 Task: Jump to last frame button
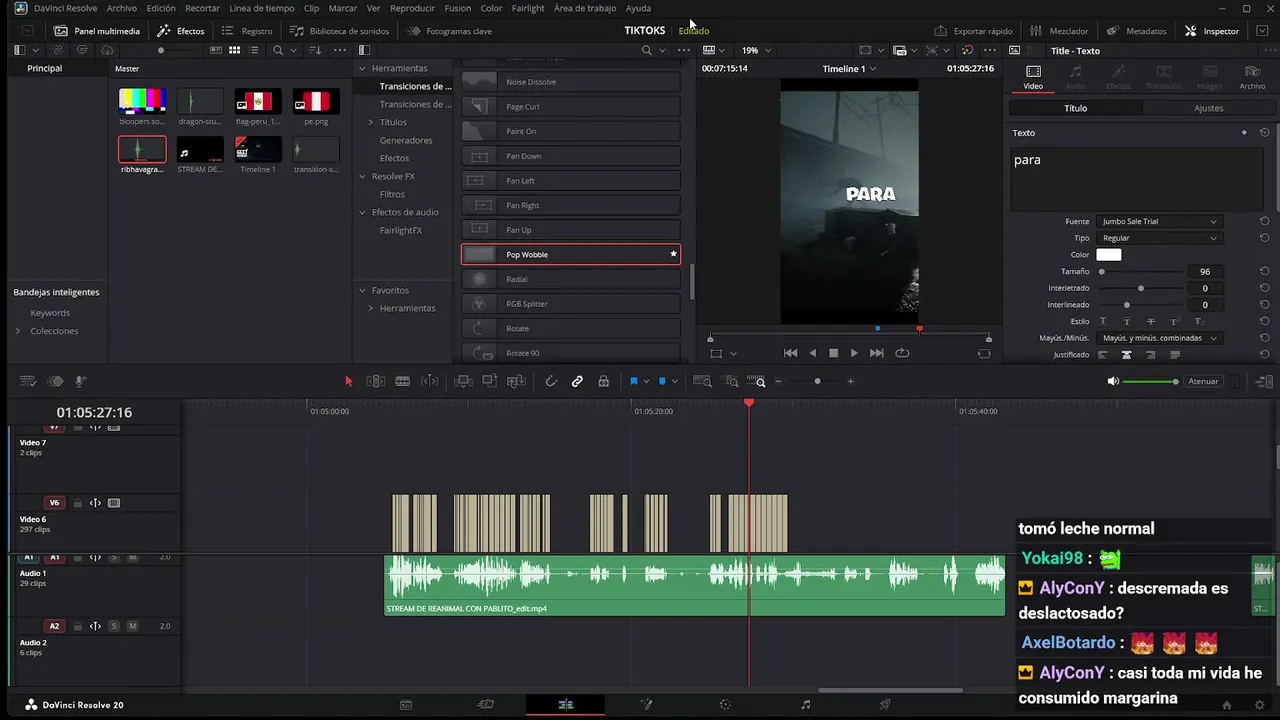[x=877, y=353]
